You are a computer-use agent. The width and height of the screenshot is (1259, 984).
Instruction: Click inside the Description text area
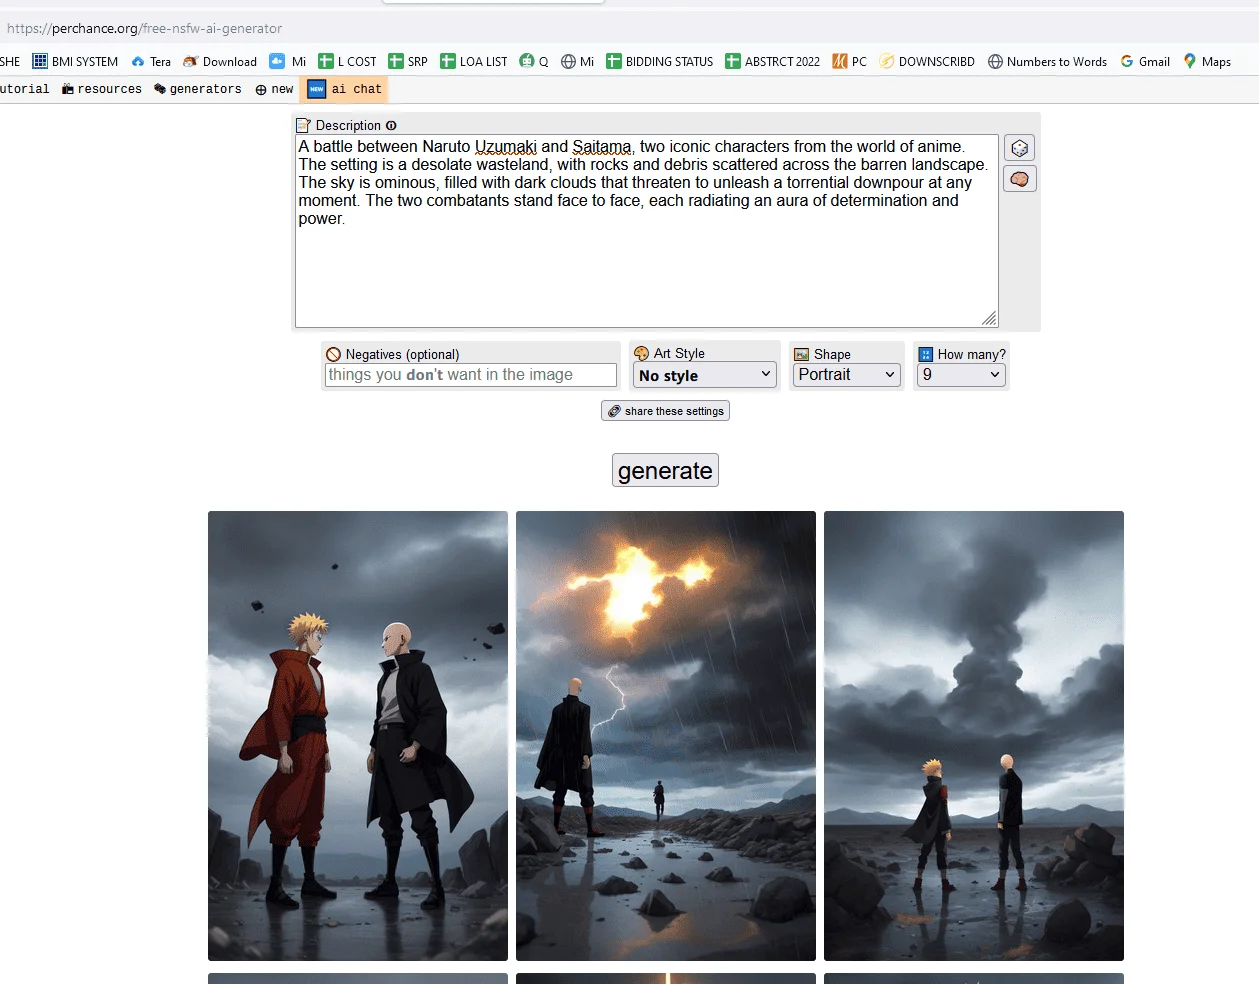coord(646,231)
